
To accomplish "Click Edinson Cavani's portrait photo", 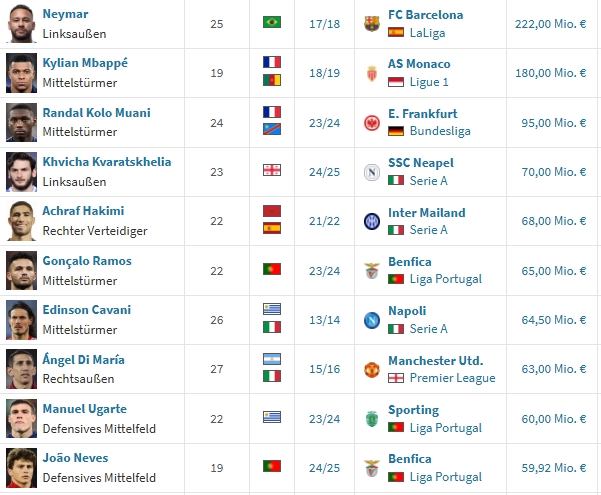I will tap(21, 319).
